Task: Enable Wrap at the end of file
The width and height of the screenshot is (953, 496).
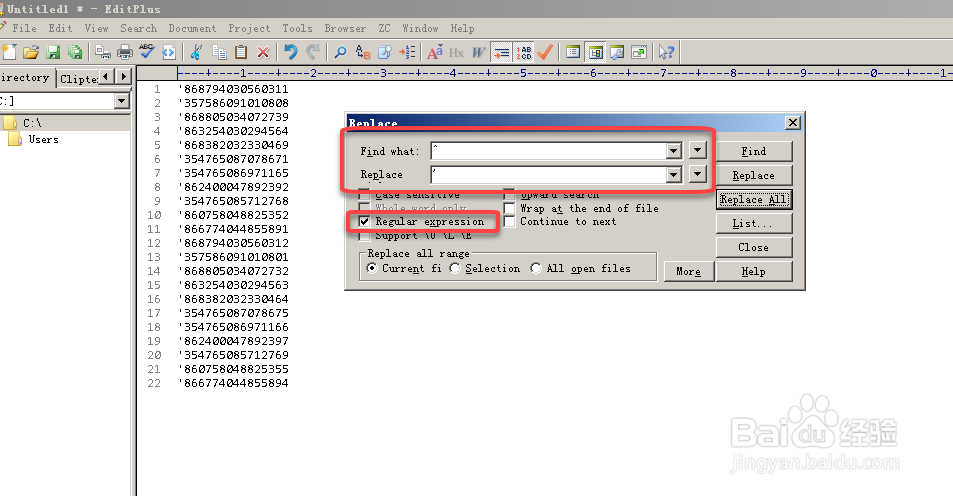Action: [509, 208]
